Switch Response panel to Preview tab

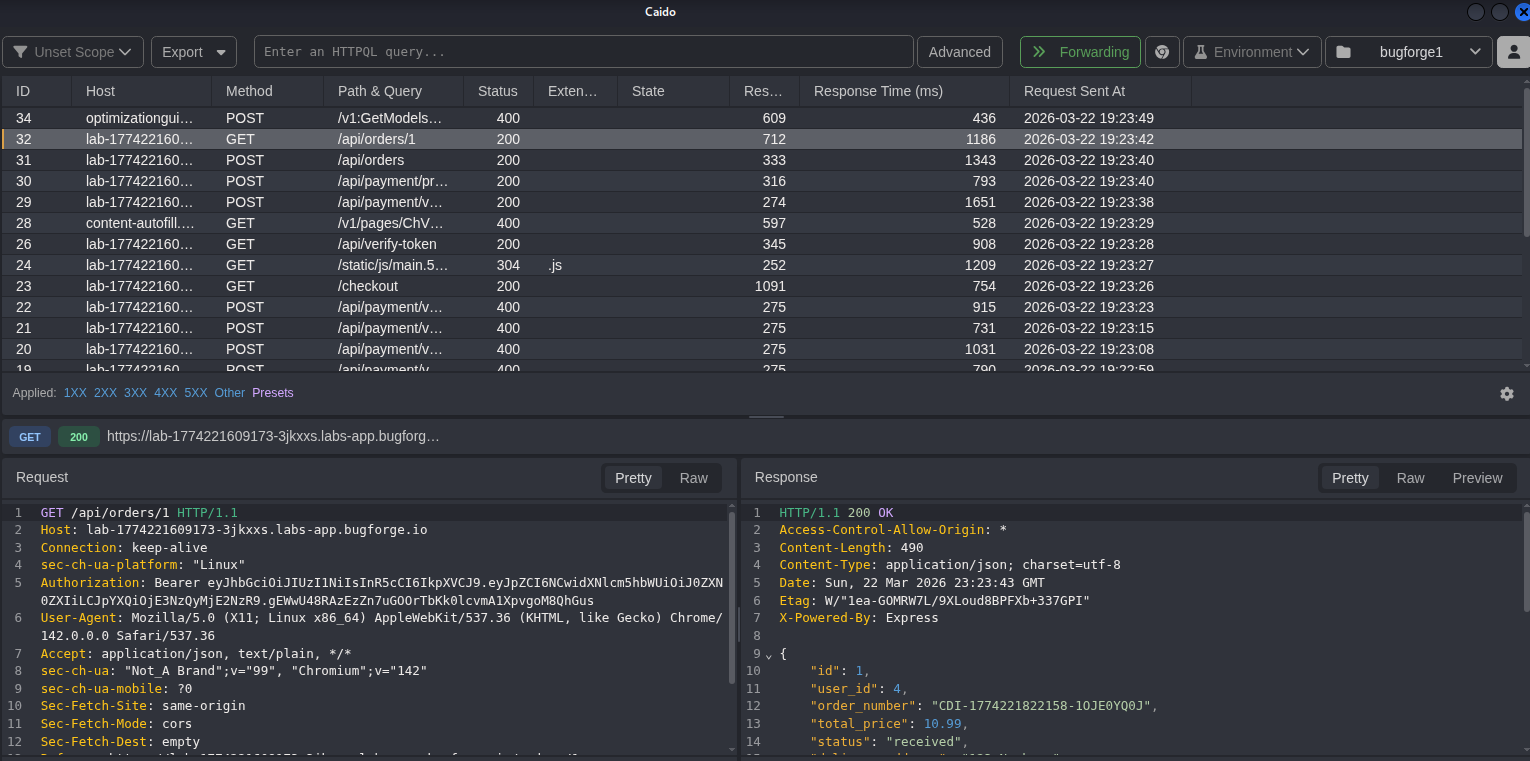[x=1477, y=478]
